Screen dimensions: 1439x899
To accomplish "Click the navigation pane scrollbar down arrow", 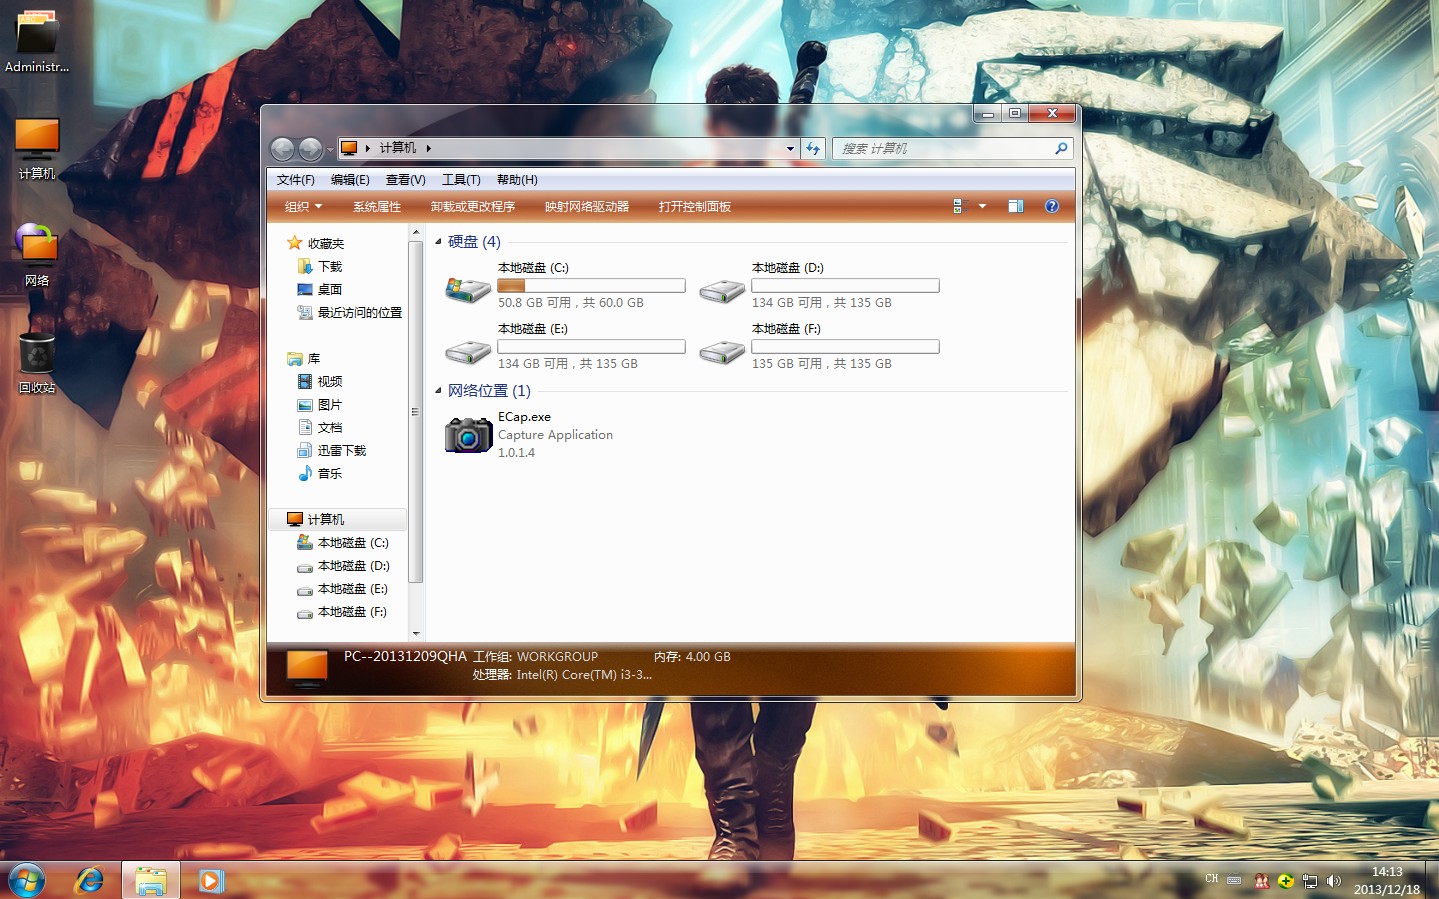I will 416,633.
